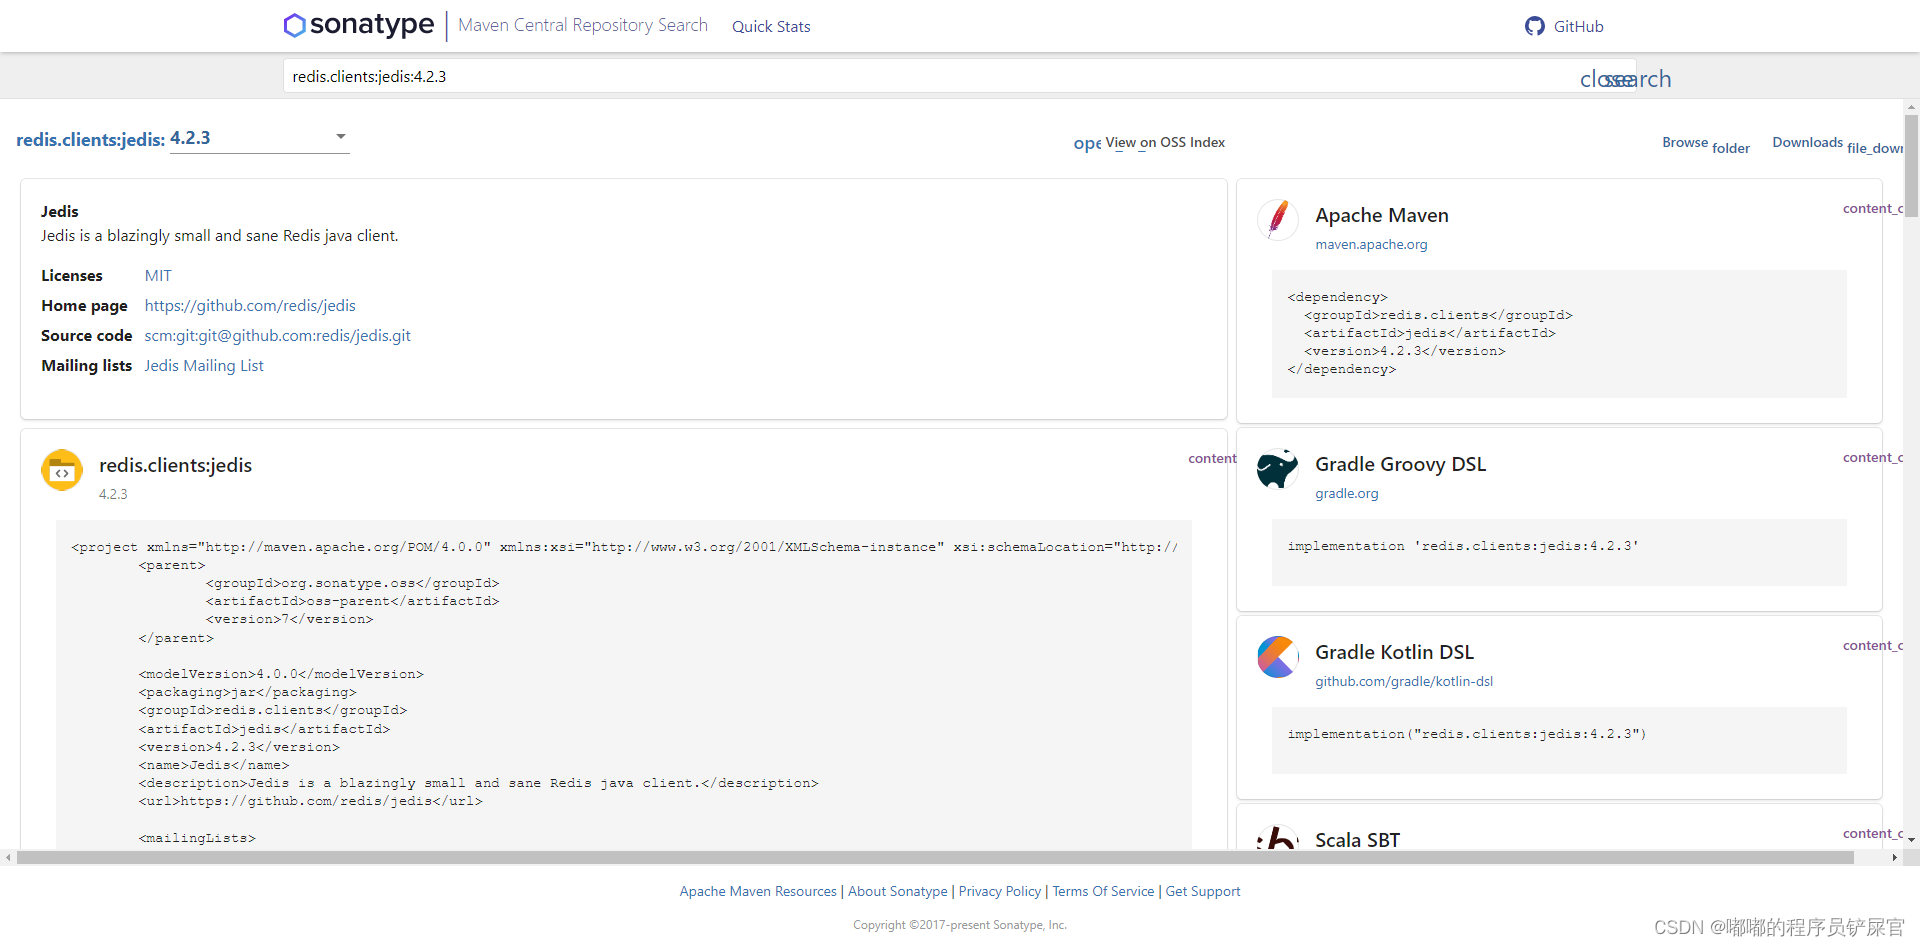Click the folder icon next to Browse
Image resolution: width=1920 pixels, height=947 pixels.
tap(1730, 148)
